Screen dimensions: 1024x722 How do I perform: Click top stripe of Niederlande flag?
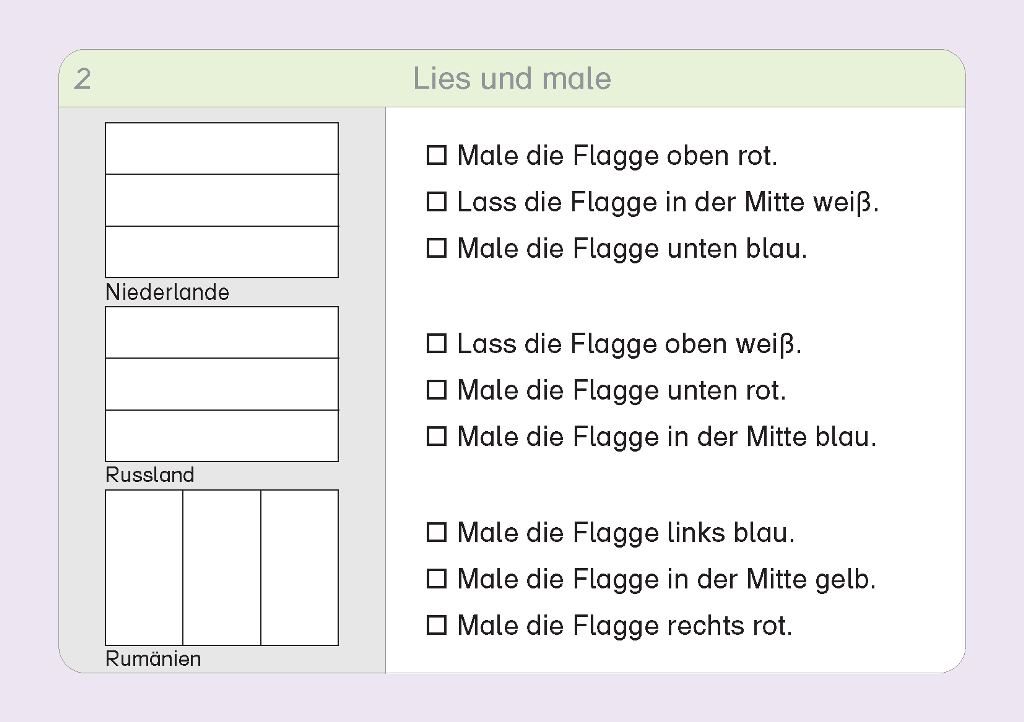pos(221,148)
